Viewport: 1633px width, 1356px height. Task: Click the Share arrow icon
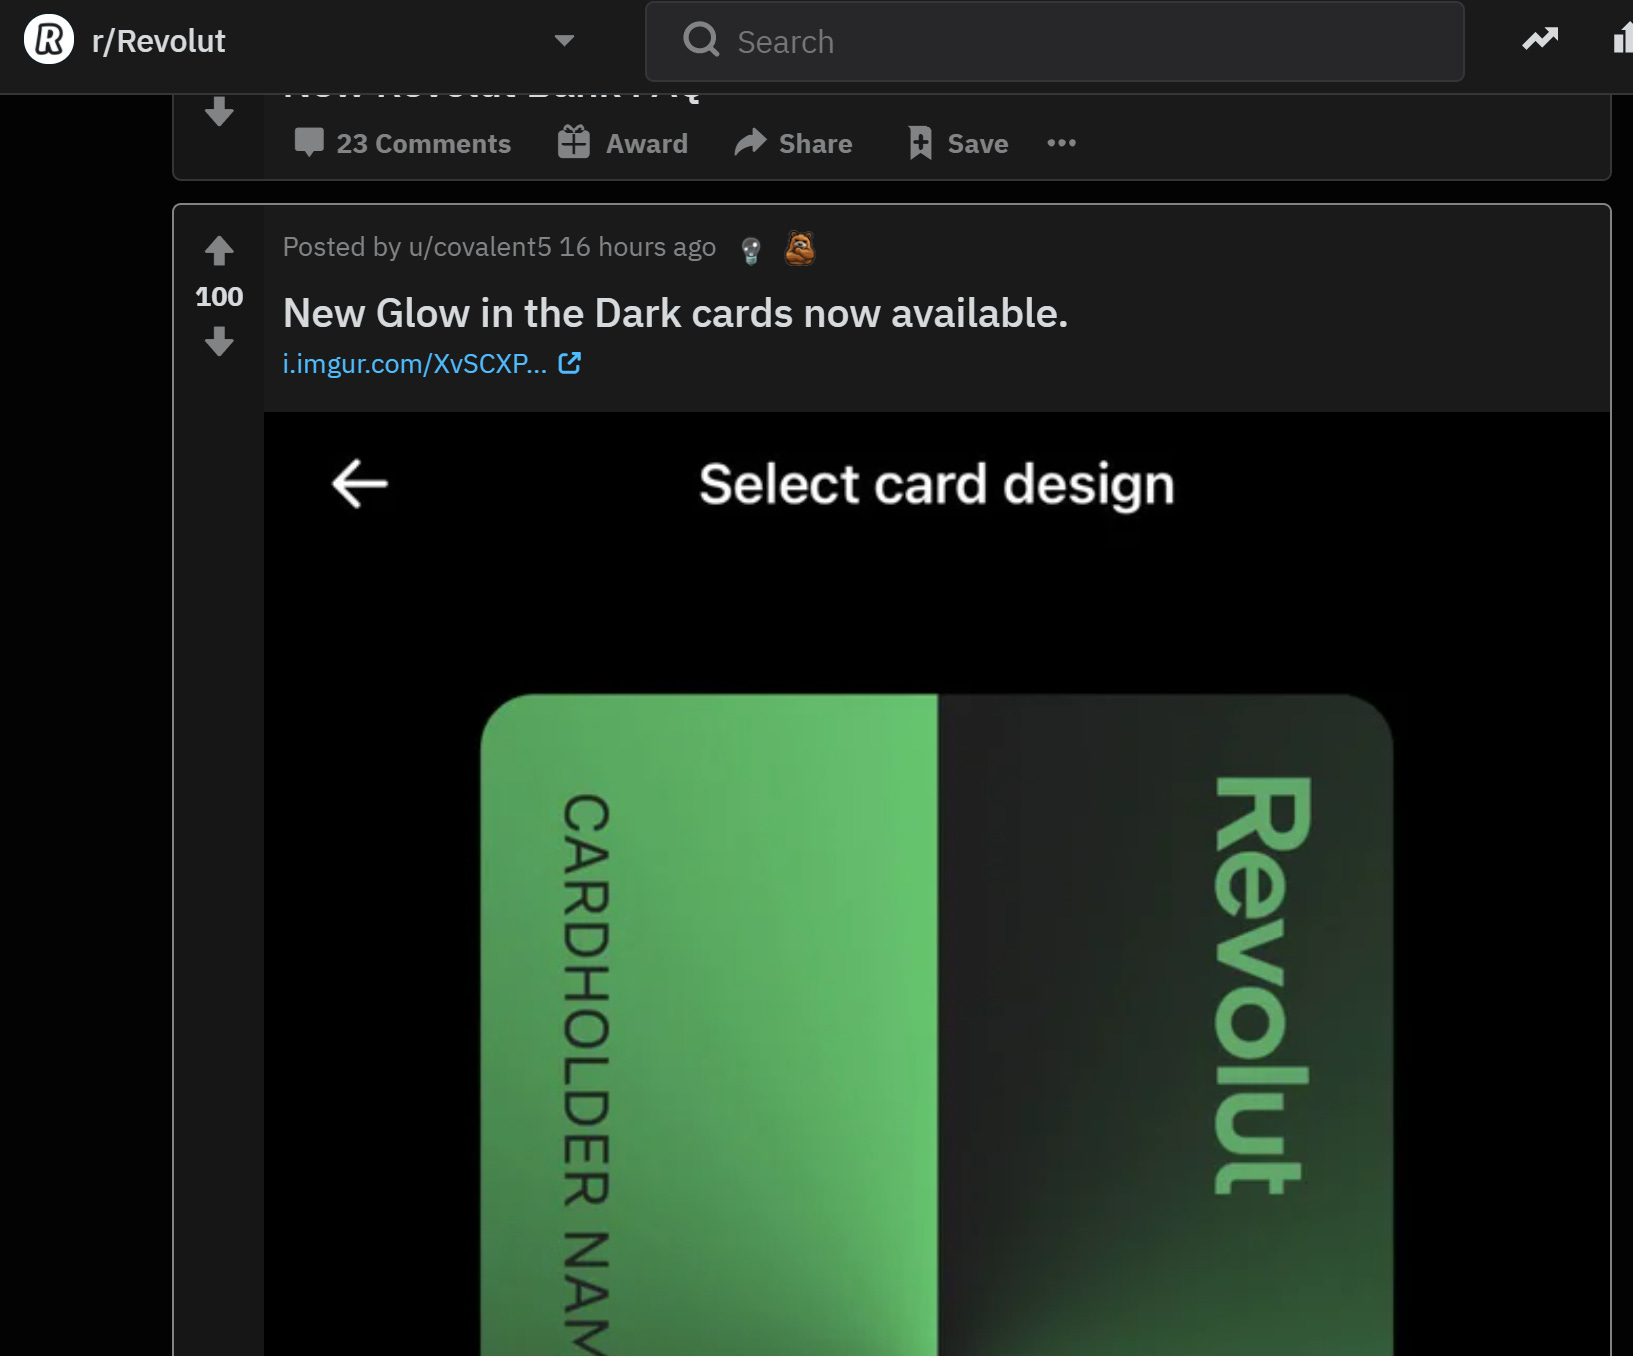coord(750,142)
